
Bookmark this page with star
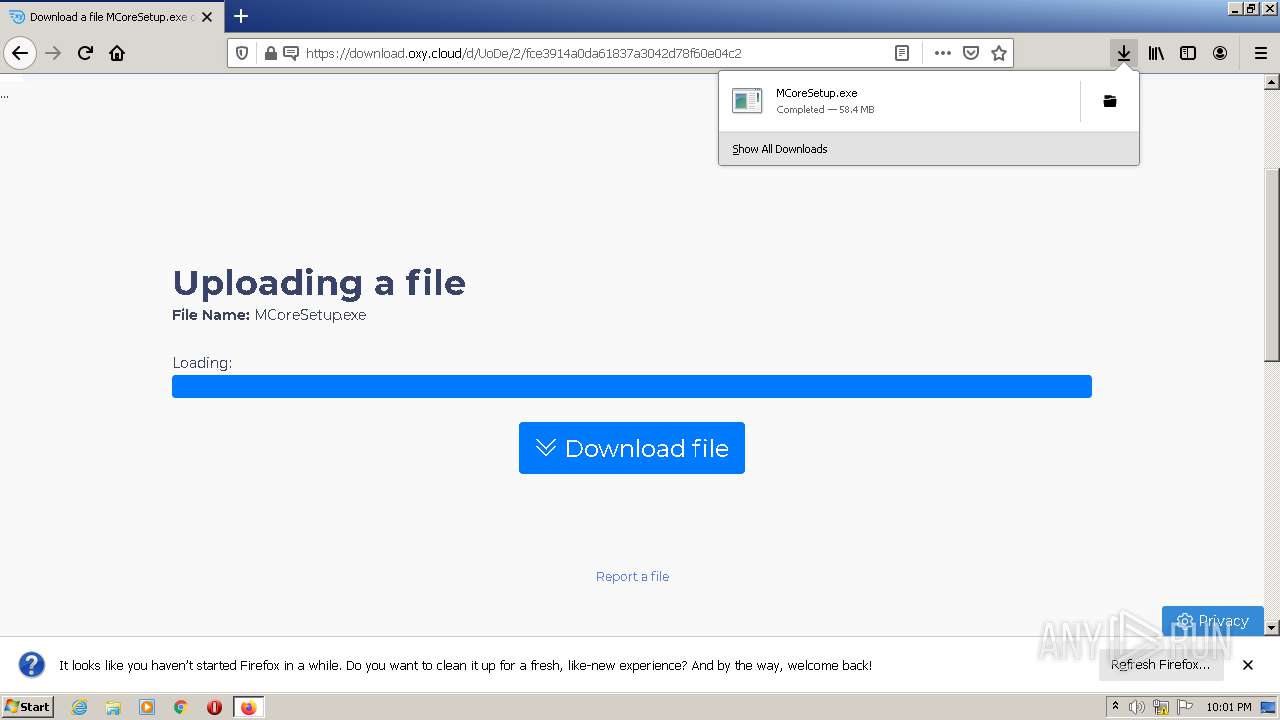998,53
